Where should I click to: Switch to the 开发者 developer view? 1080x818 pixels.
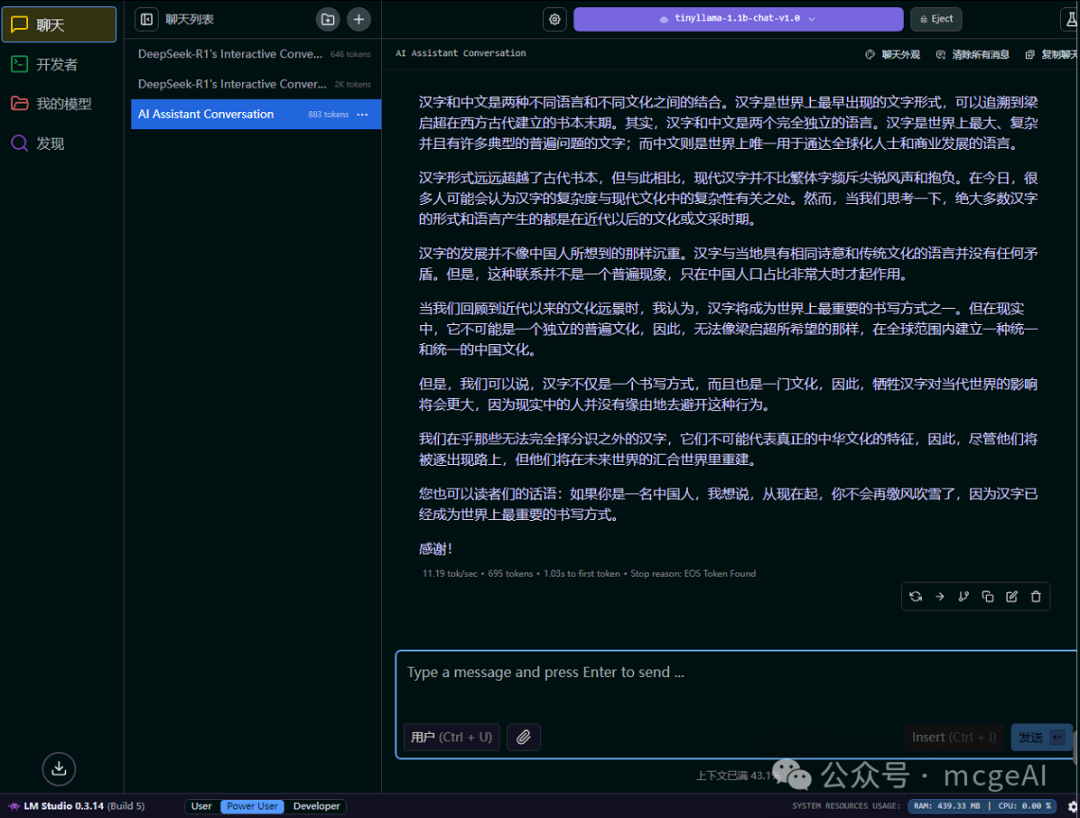click(44, 65)
